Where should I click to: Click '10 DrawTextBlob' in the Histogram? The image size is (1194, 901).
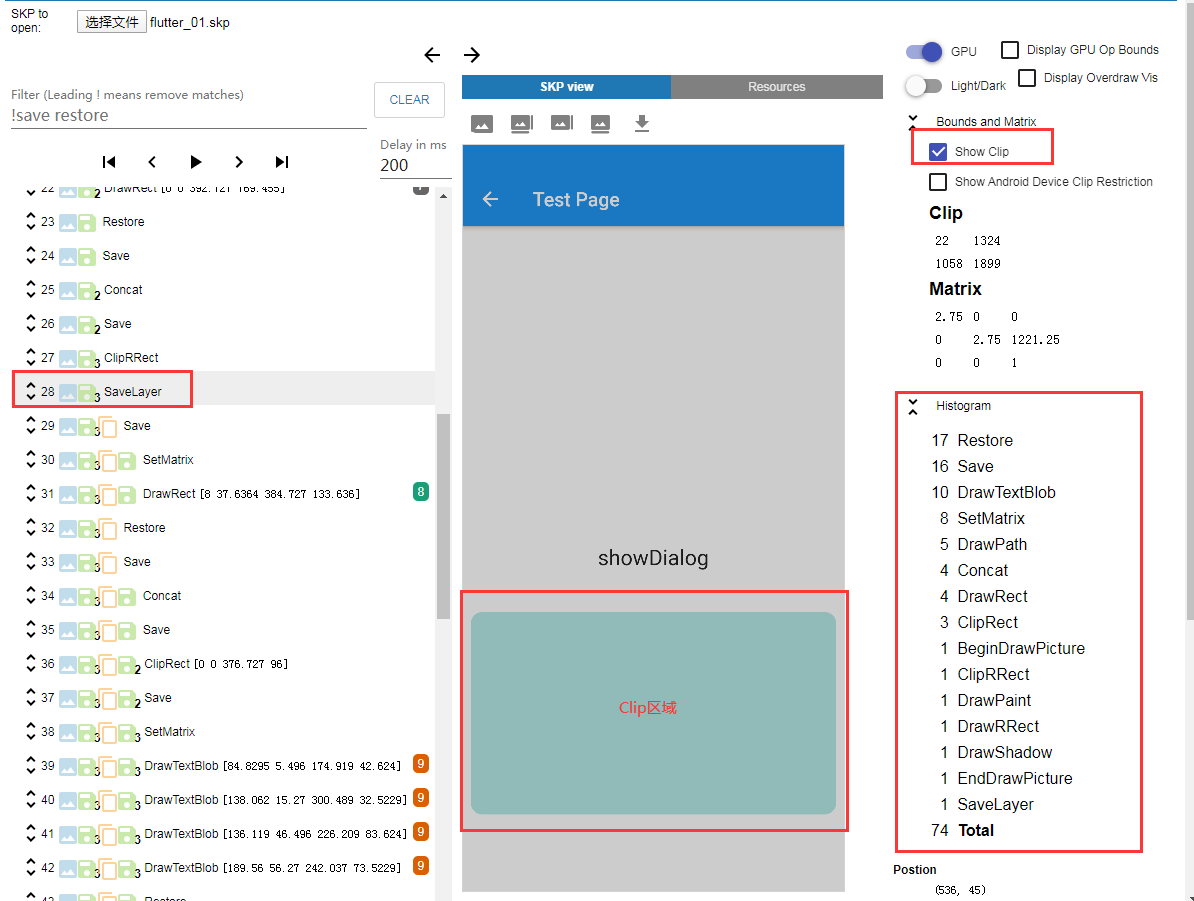994,493
